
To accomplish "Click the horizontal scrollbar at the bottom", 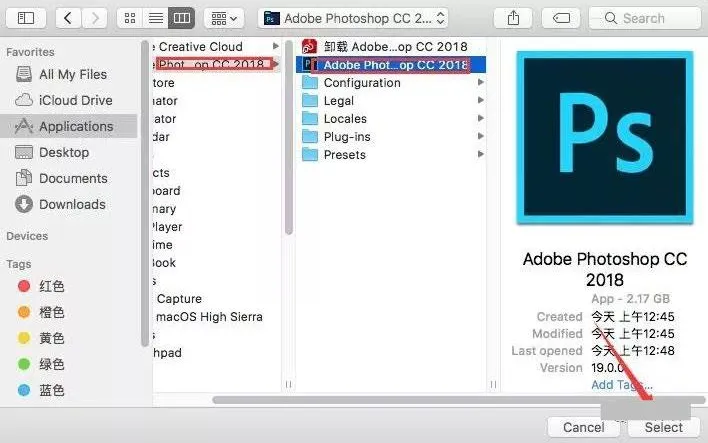I will pos(458,400).
